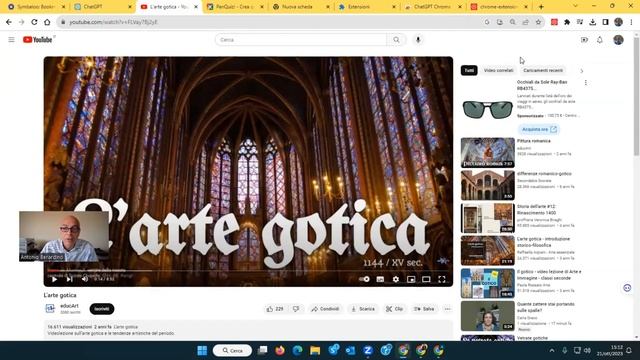Open the Storia dell'arte #12 Rinascimento video title
The height and width of the screenshot is (360, 640).
click(537, 210)
